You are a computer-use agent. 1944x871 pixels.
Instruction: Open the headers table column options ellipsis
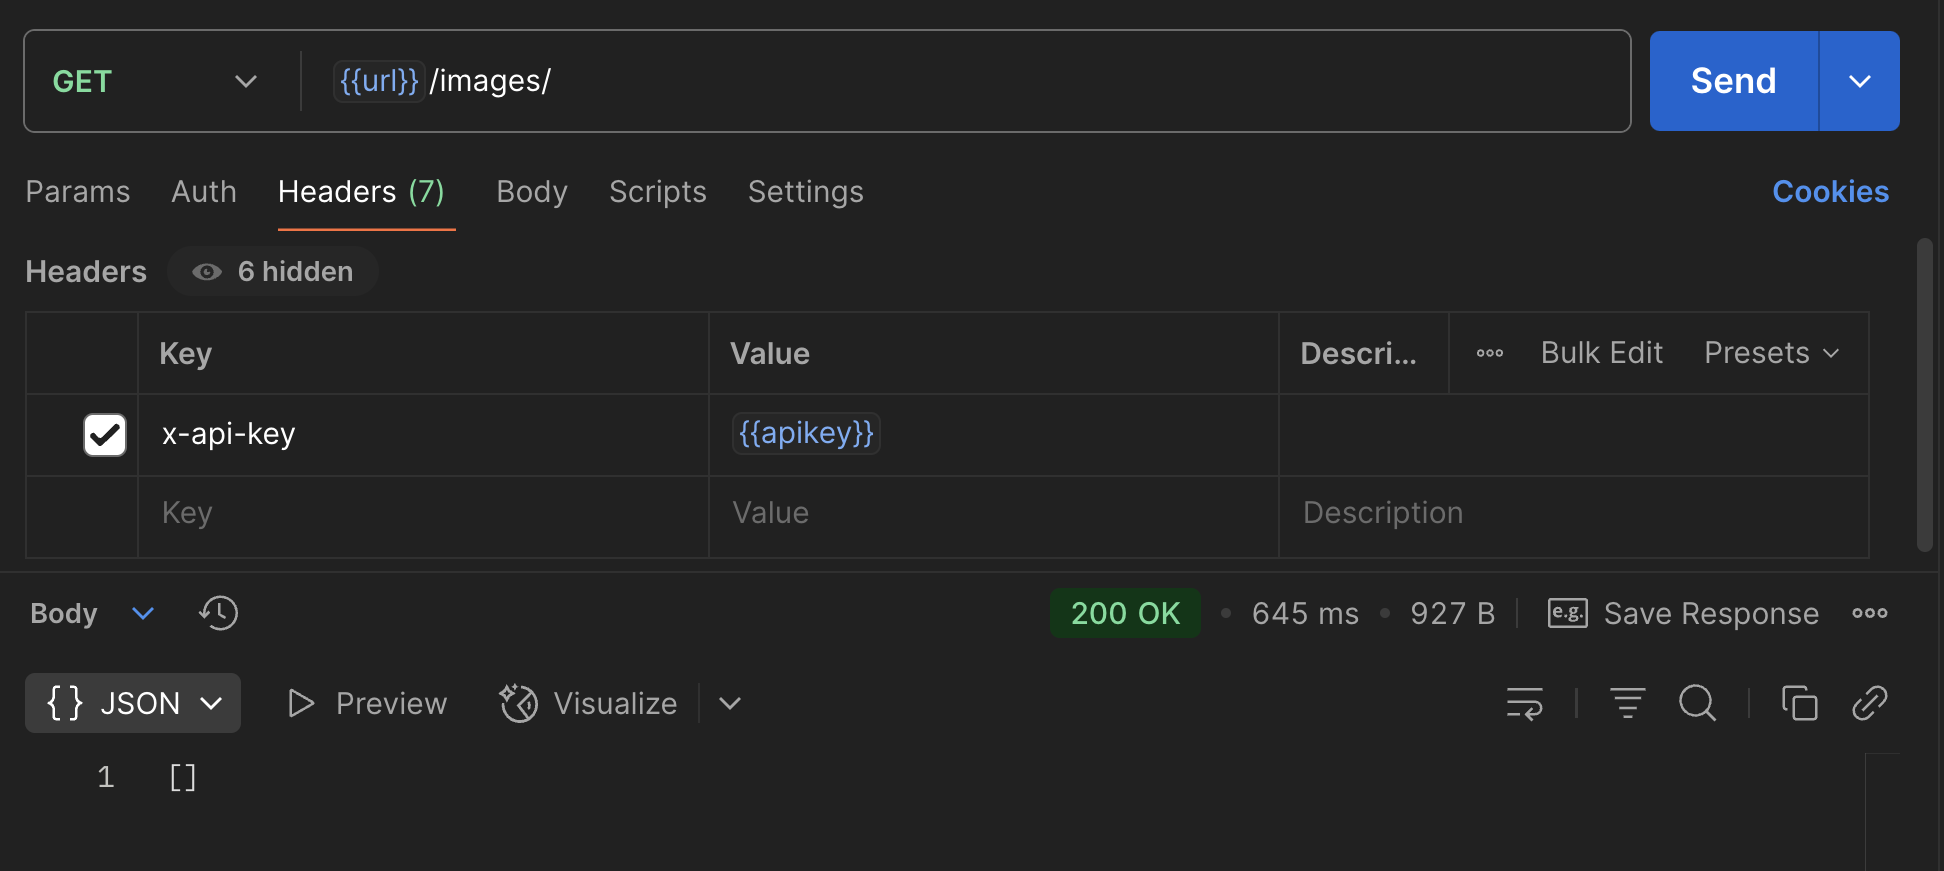tap(1489, 353)
